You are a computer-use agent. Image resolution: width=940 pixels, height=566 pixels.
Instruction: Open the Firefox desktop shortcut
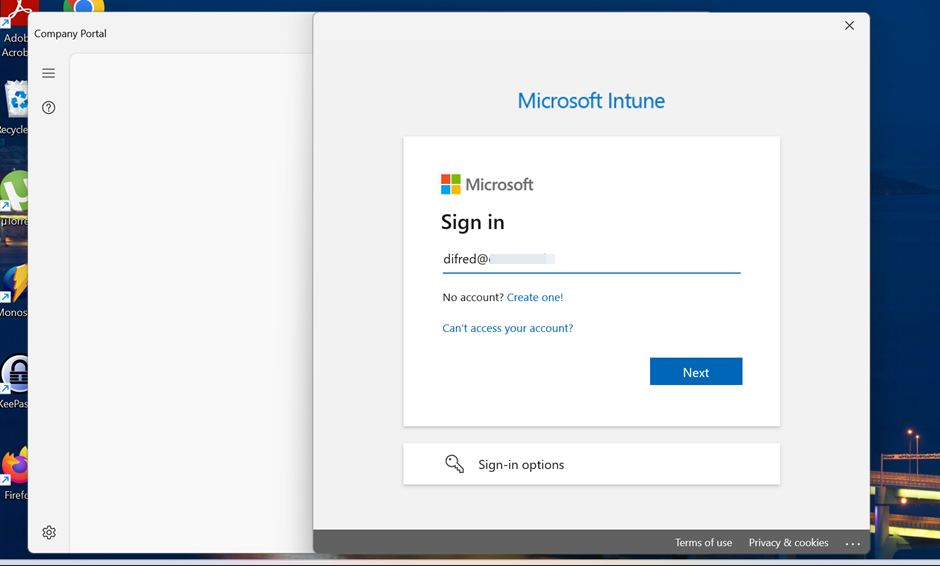[x=14, y=468]
